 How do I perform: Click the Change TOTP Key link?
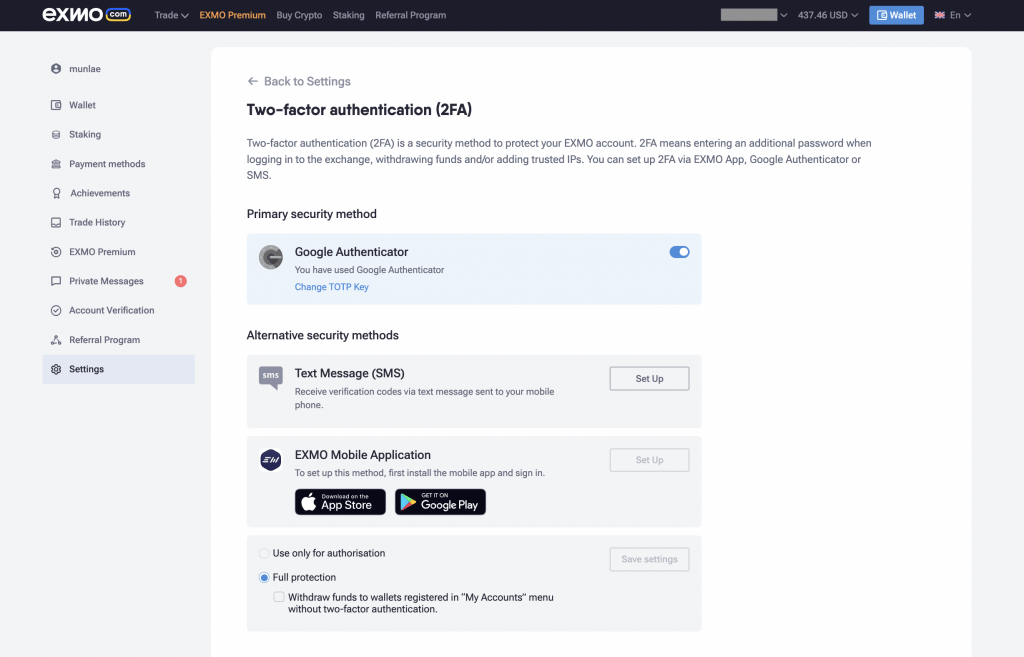click(332, 287)
